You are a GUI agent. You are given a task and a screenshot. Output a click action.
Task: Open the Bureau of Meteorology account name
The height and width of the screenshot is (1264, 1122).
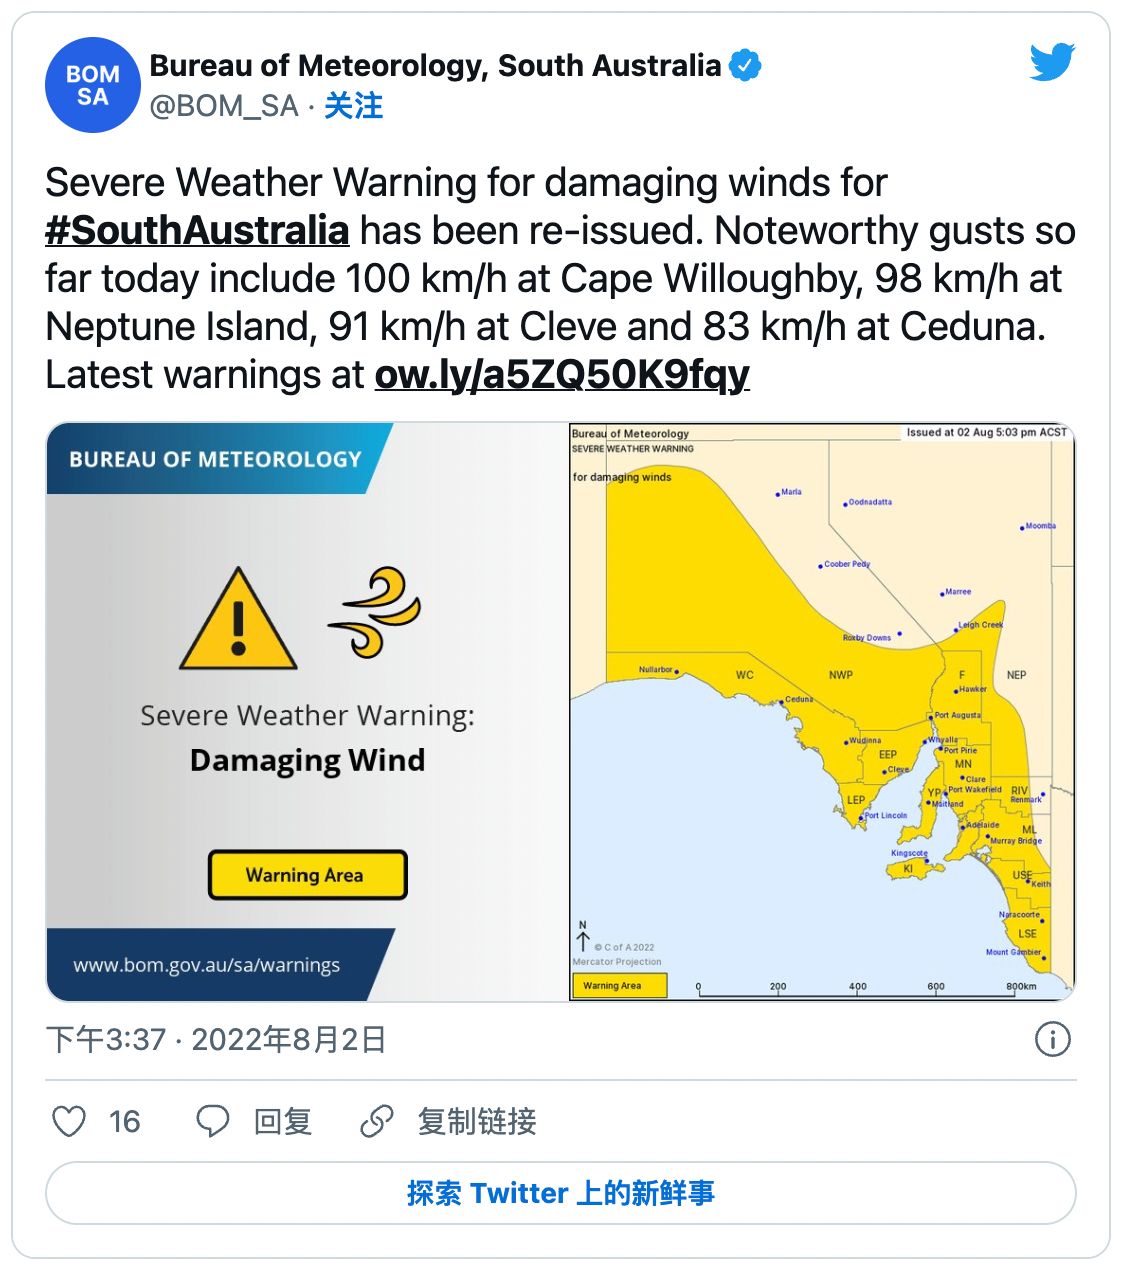point(435,66)
